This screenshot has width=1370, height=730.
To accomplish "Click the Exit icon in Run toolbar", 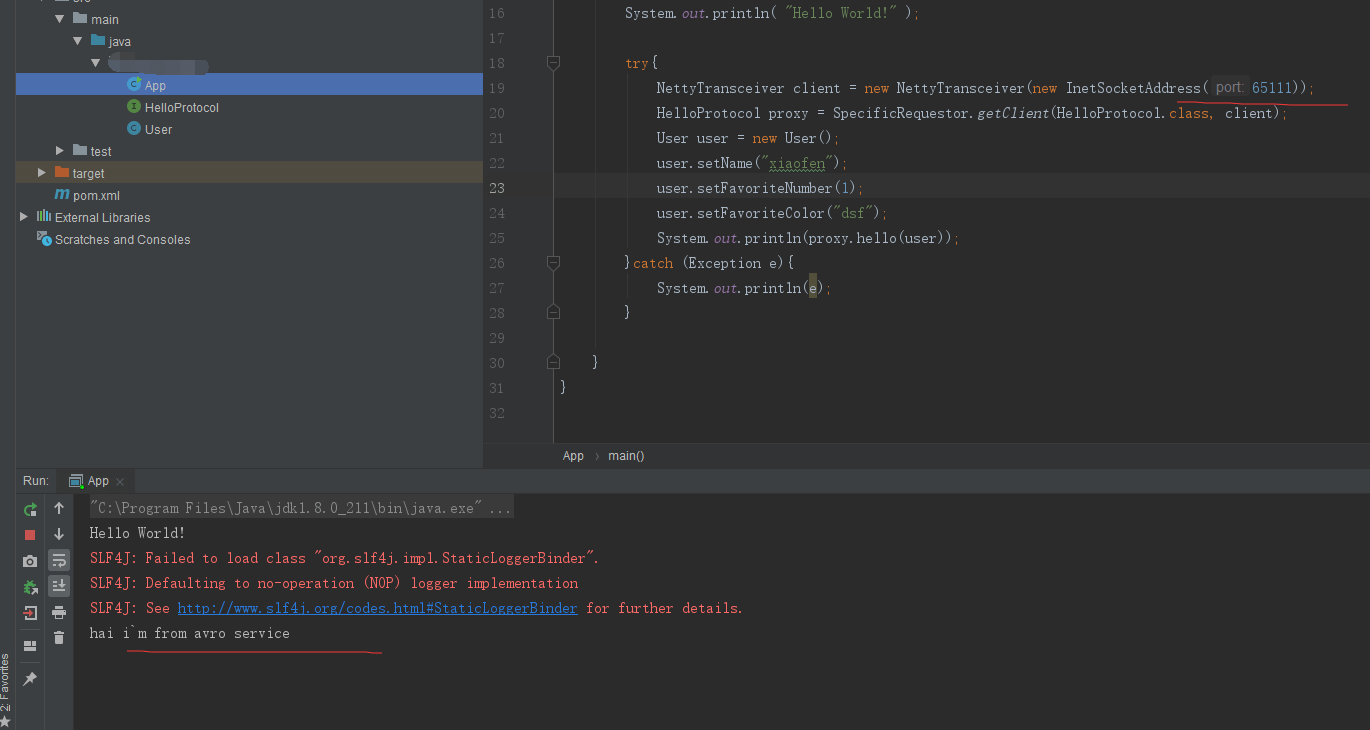I will point(30,613).
